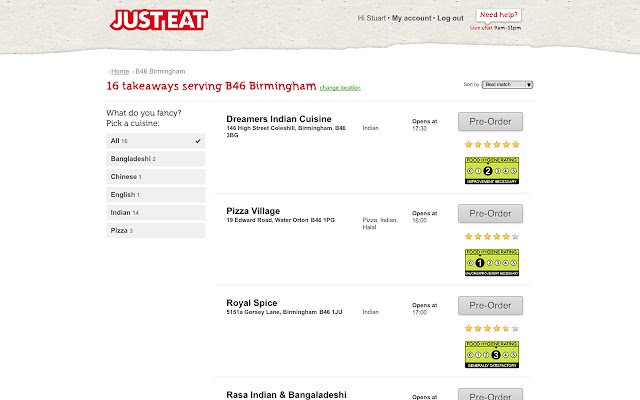Viewport: 640px width, 400px height.
Task: Open Dreamers Indian Cuisine food hygiene badge
Action: 492,171
